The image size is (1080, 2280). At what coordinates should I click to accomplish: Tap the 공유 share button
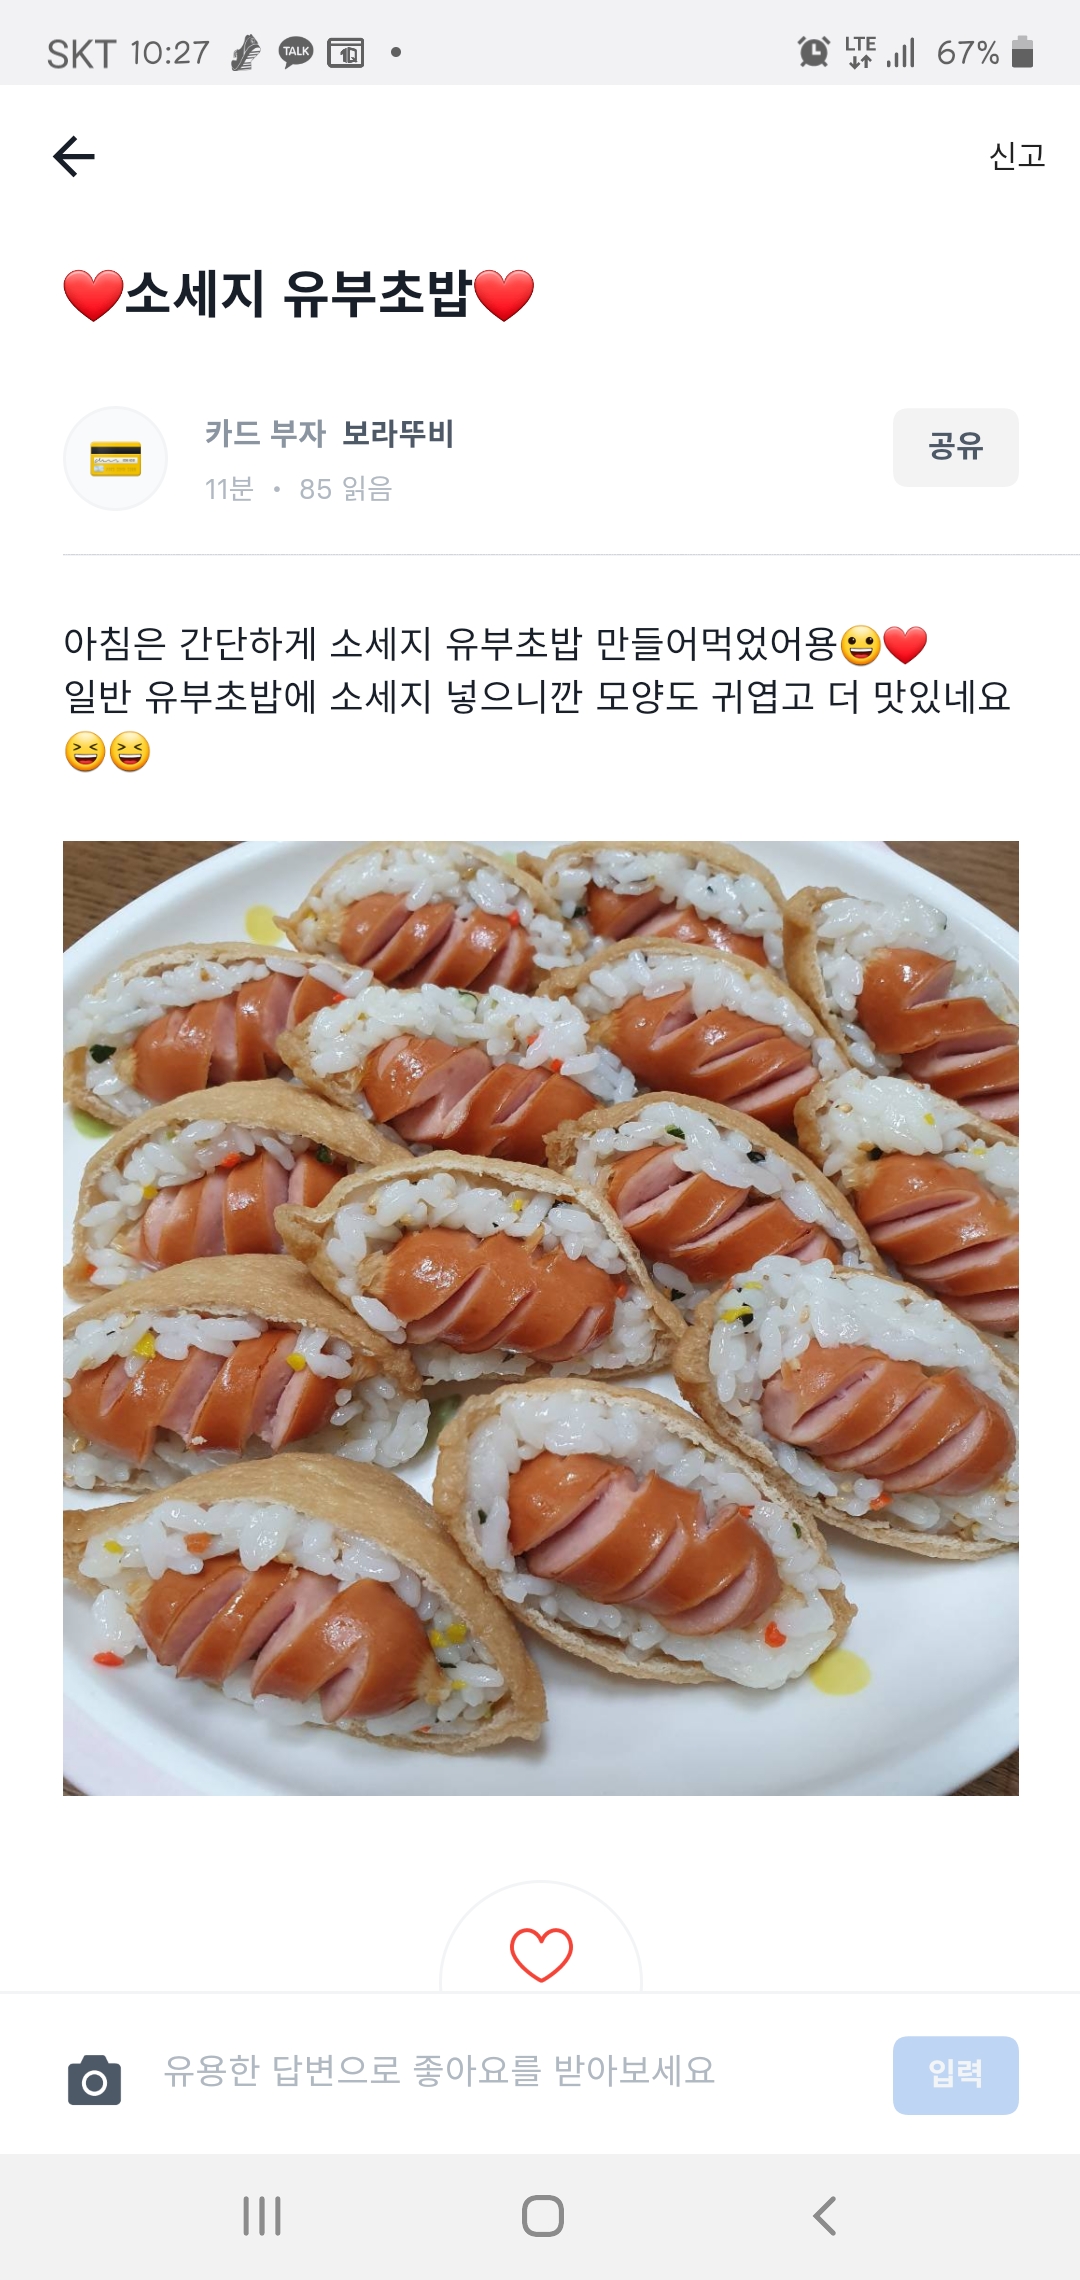[x=955, y=447]
